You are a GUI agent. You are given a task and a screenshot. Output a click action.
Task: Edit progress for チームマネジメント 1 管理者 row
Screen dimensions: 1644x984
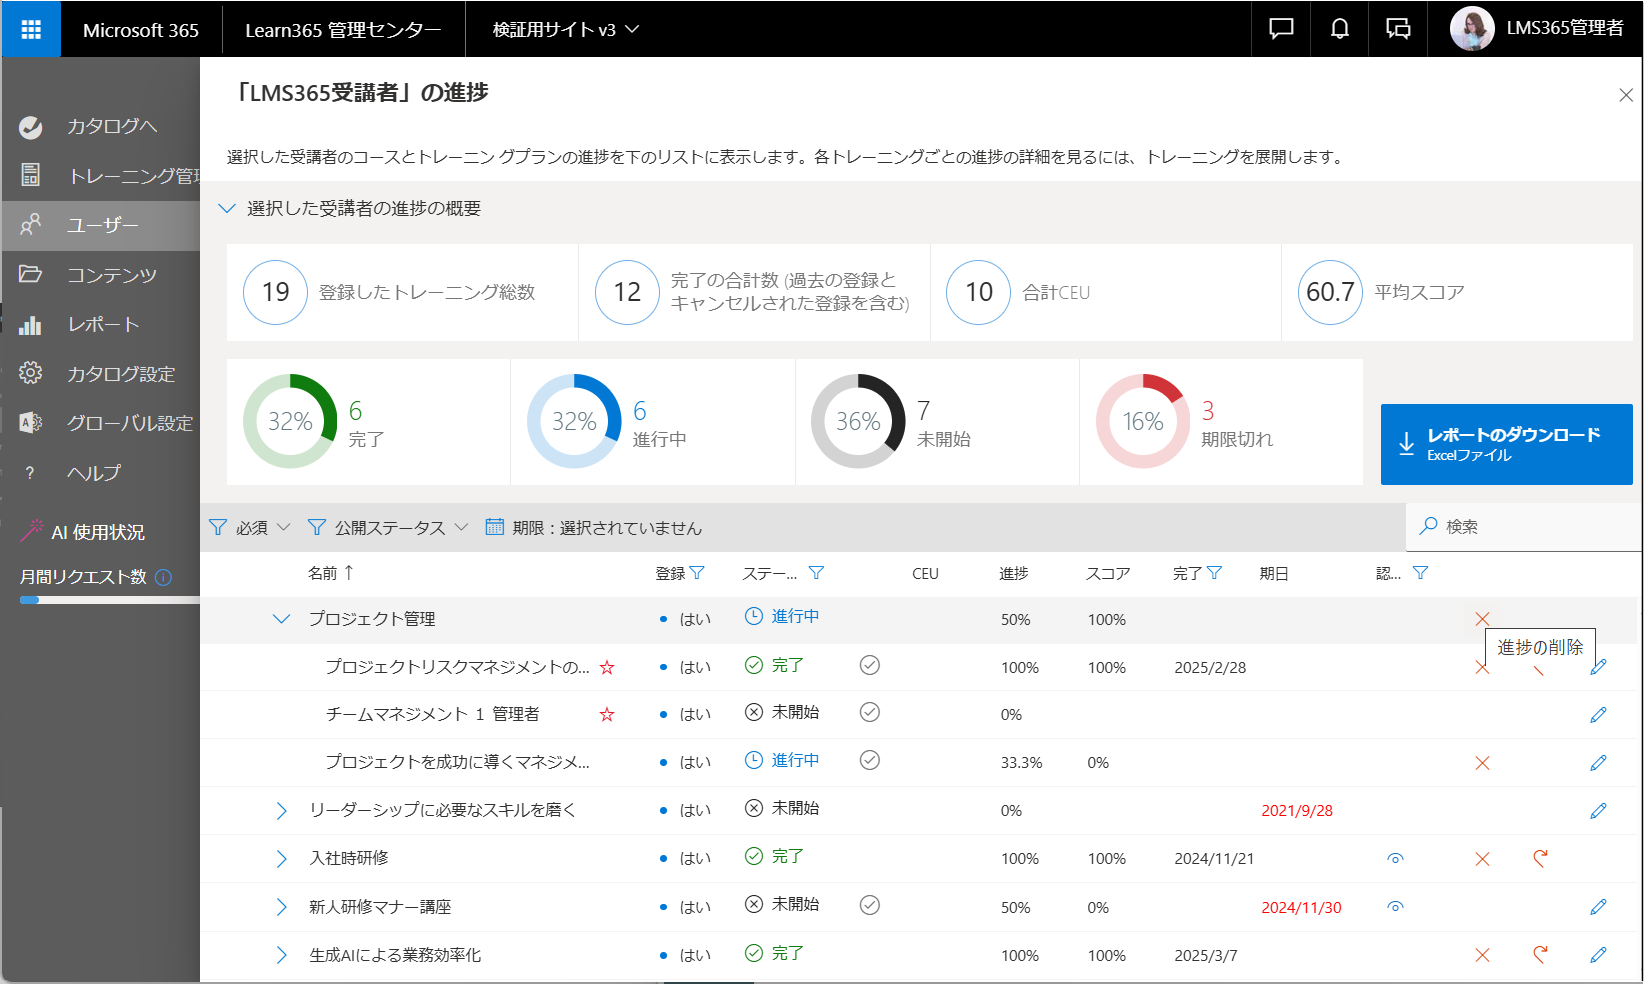1598,715
